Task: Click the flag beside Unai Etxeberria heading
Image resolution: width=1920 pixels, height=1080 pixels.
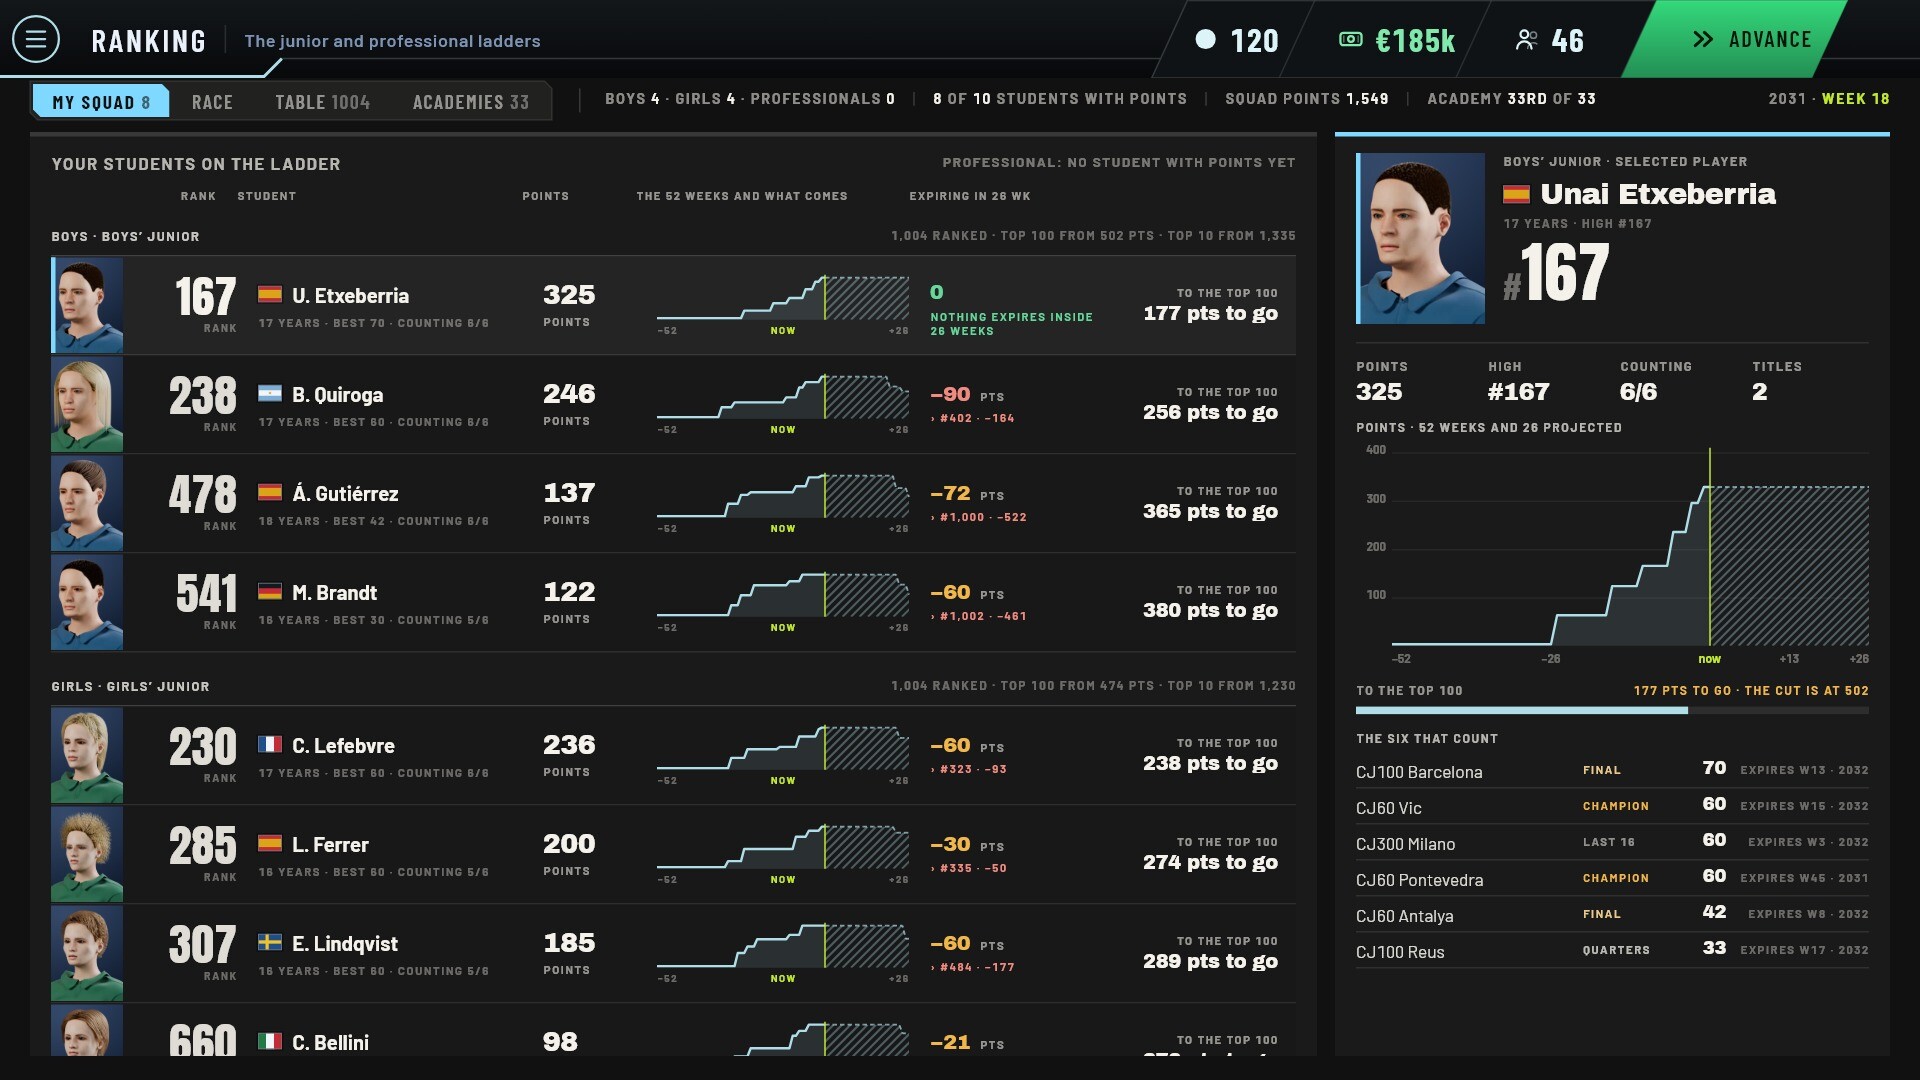Action: pos(1516,194)
